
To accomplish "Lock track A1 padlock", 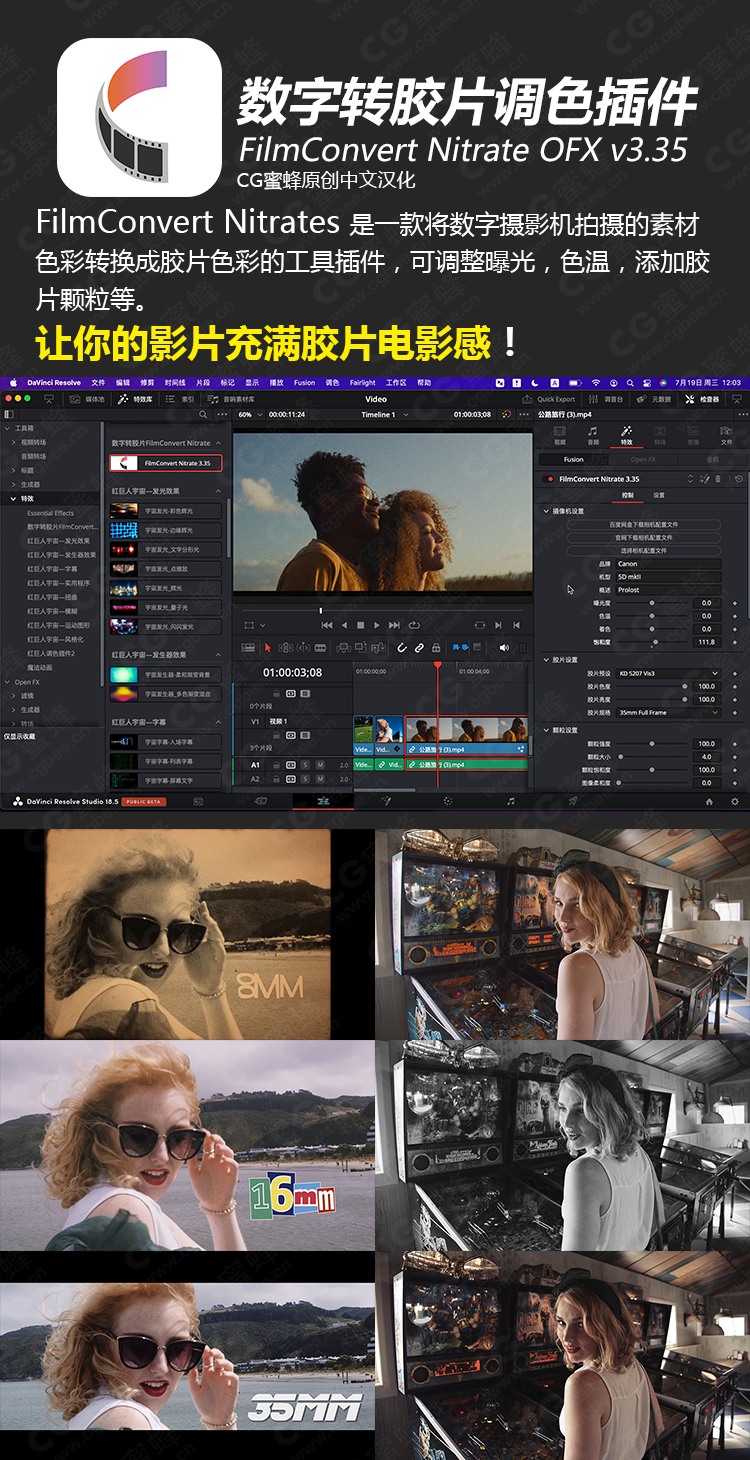I will 277,765.
